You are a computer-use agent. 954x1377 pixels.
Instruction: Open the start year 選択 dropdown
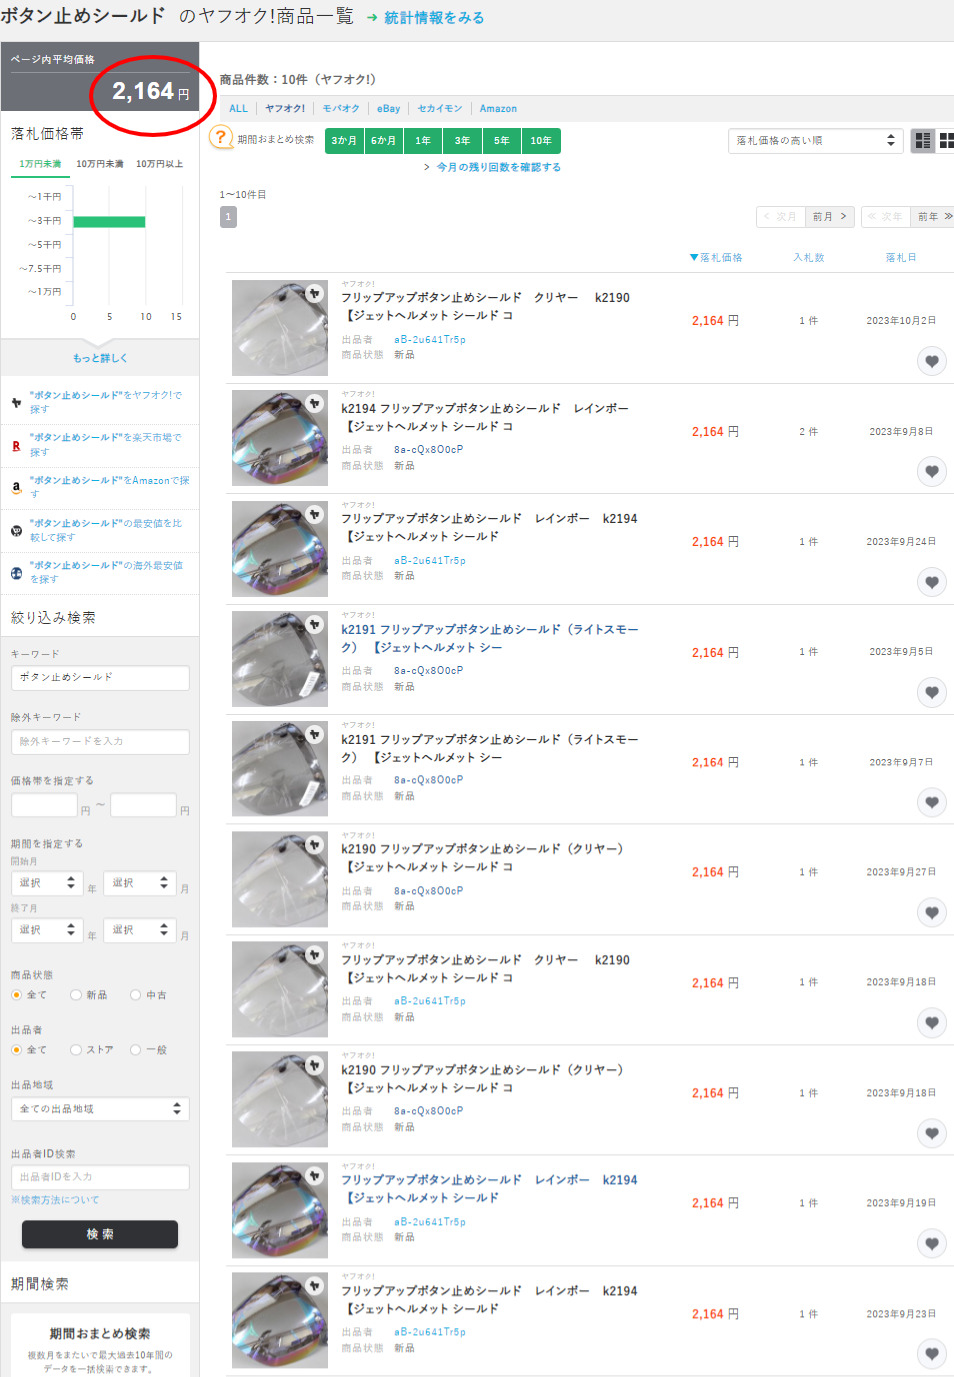point(45,883)
